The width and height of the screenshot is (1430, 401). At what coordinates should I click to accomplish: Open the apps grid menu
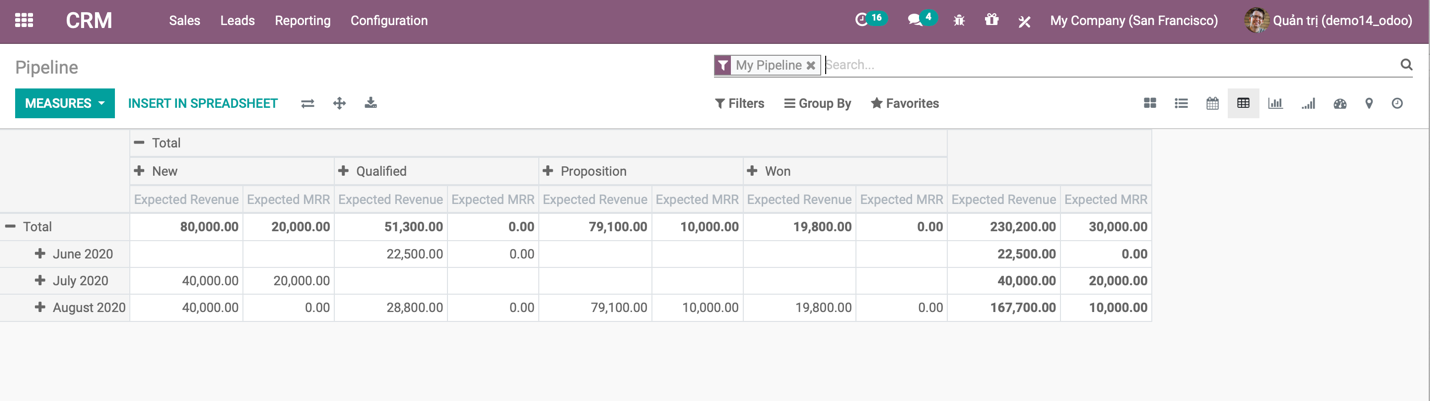coord(24,20)
